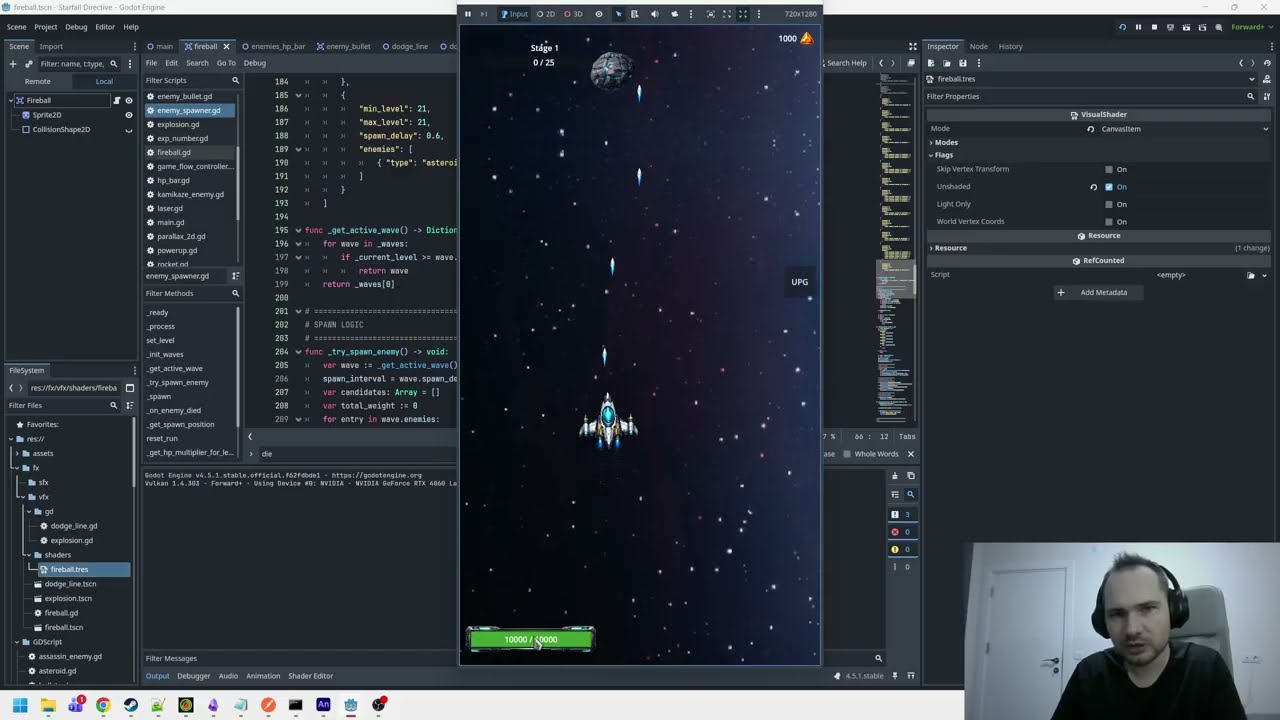Pause the running project from the top toolbar

click(x=1138, y=27)
